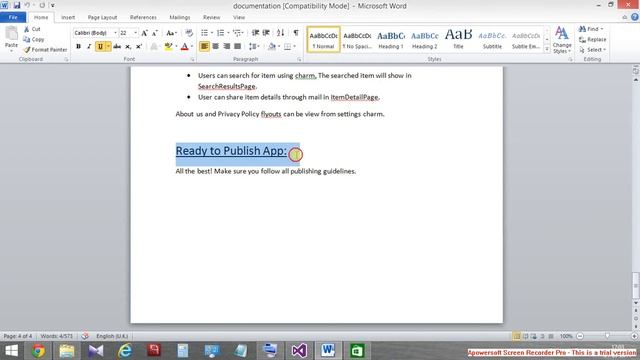Apply strikethrough formatting
This screenshot has height=360, width=640.
[x=117, y=47]
